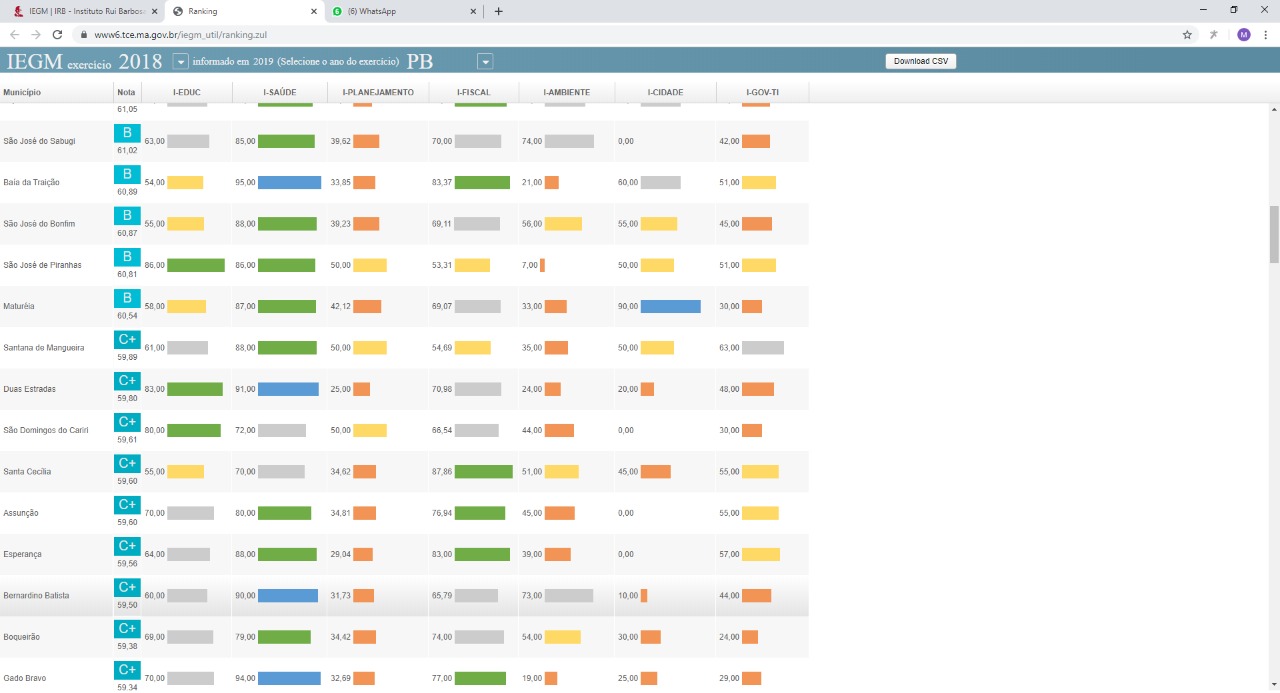1280x693 pixels.
Task: Click the C+ badge for Duas Estradas
Action: click(127, 380)
